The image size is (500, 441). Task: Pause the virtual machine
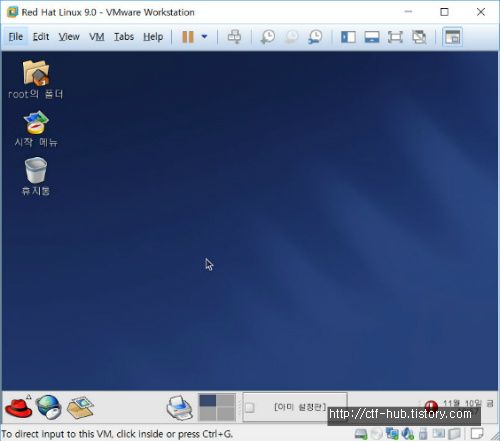point(188,37)
